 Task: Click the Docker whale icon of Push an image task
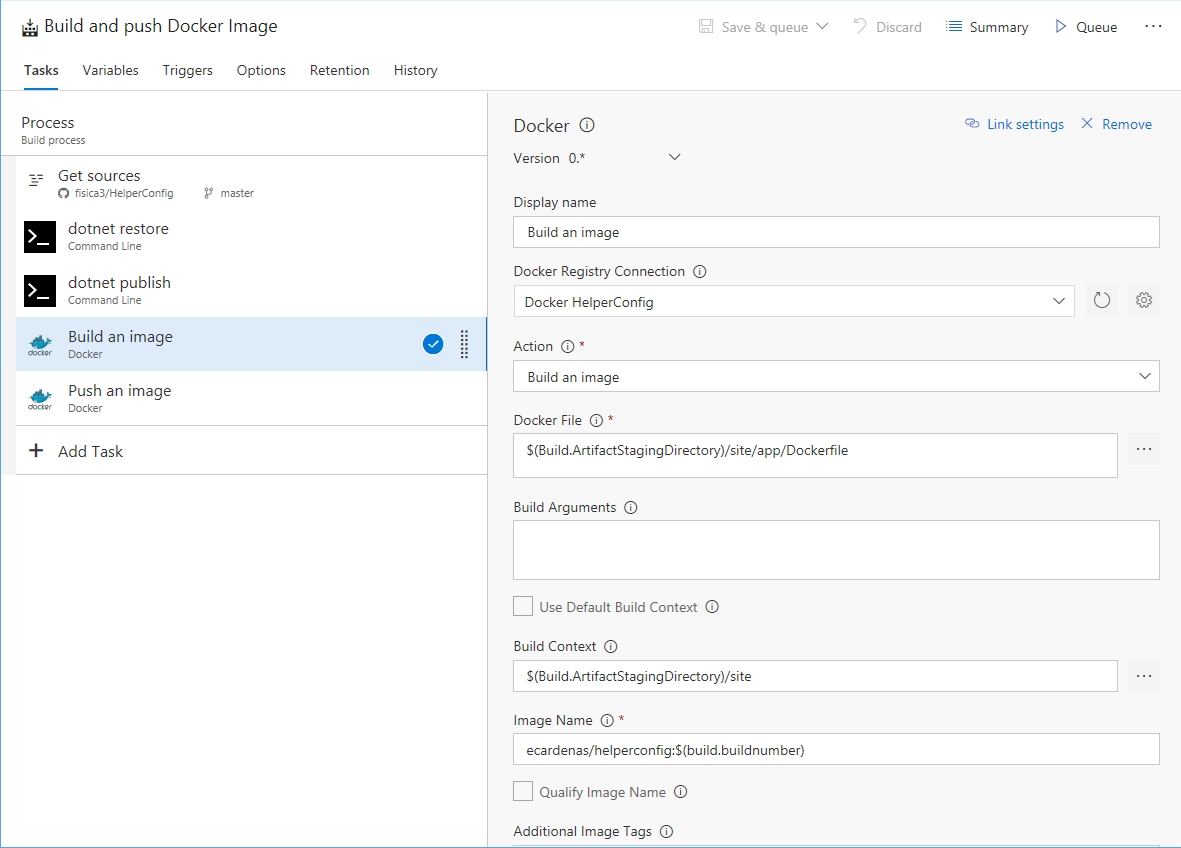40,399
